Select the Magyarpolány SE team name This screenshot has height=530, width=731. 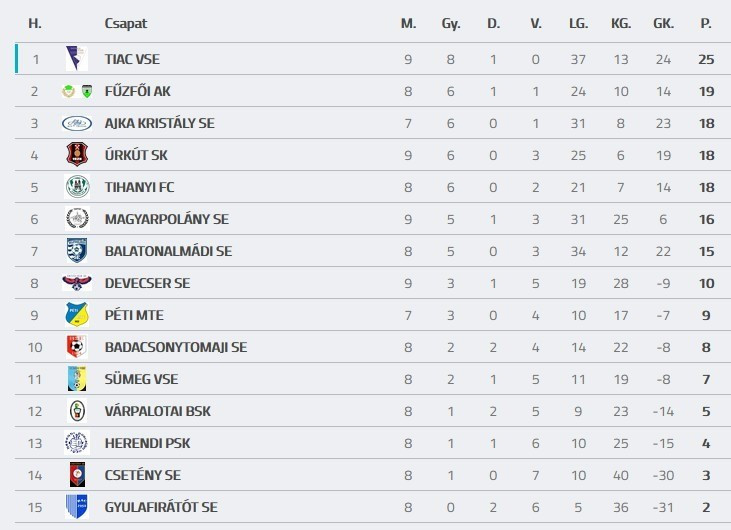[x=166, y=219]
